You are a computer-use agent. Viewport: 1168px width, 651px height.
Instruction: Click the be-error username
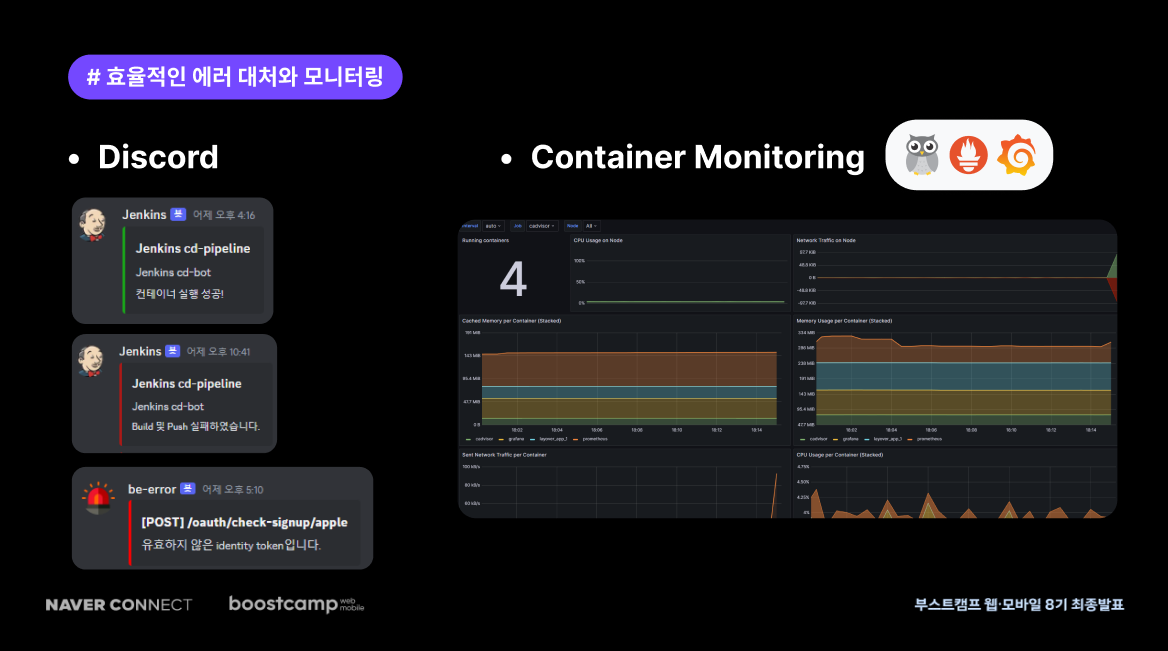[152, 489]
